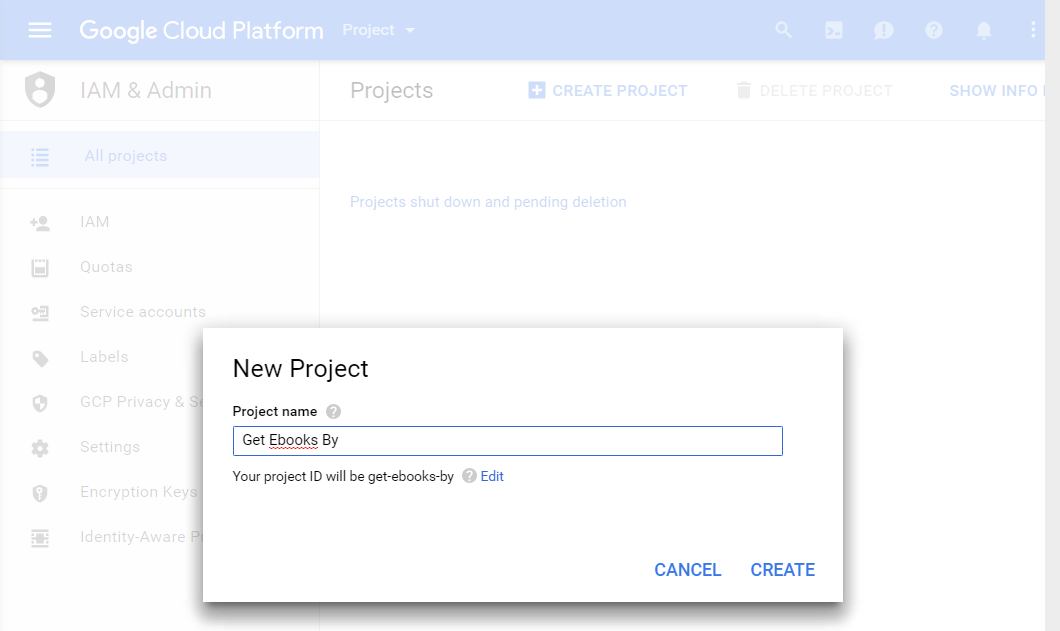This screenshot has height=631, width=1060.
Task: Click the Settings gear icon in sidebar
Action: pyautogui.click(x=40, y=447)
